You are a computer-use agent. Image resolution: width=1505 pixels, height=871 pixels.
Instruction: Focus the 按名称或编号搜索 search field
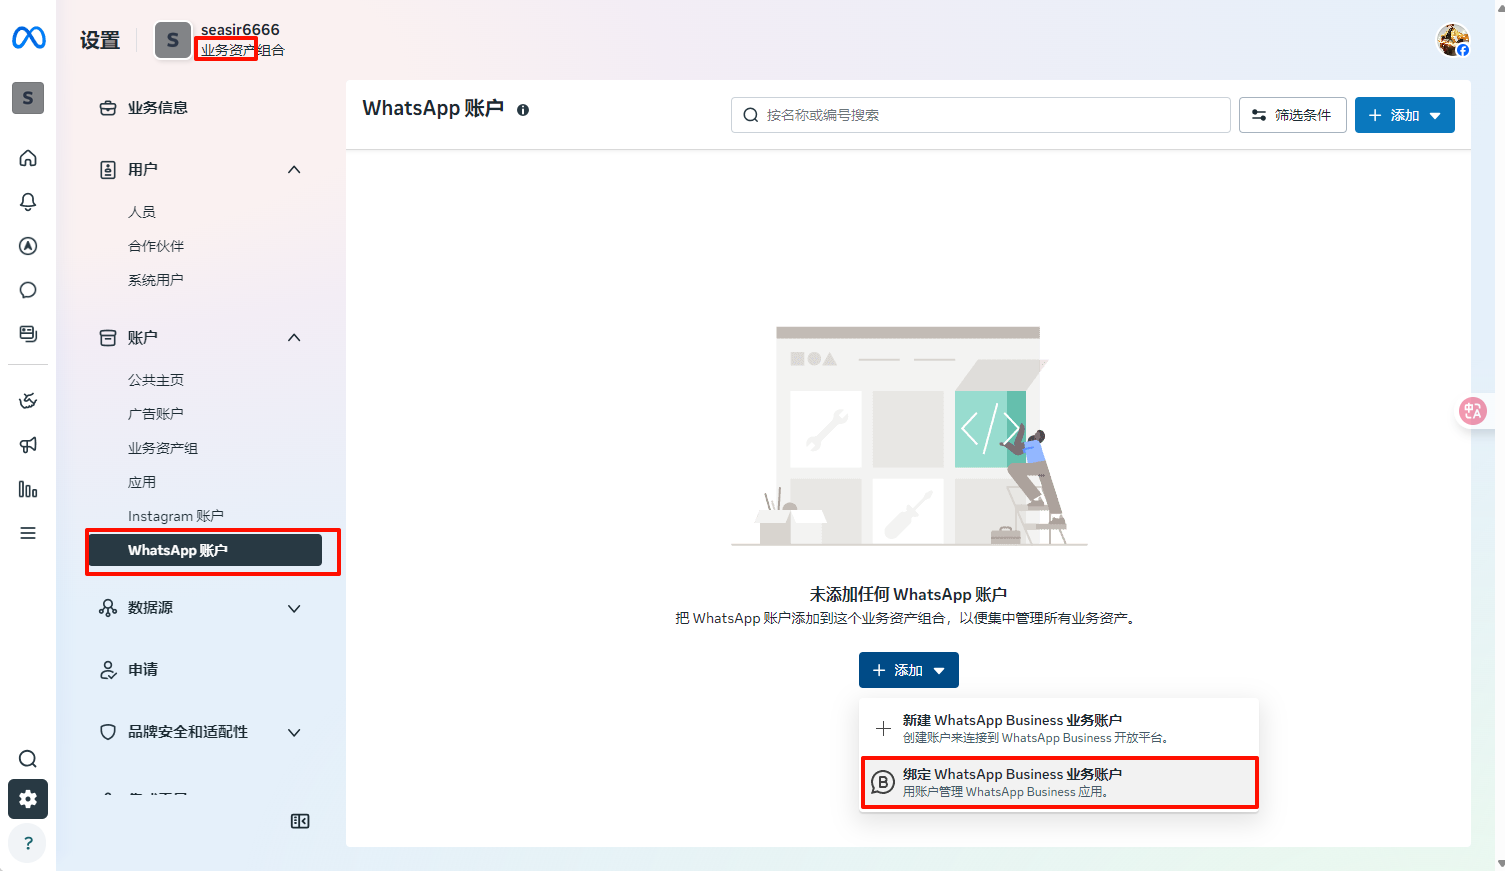tap(980, 115)
